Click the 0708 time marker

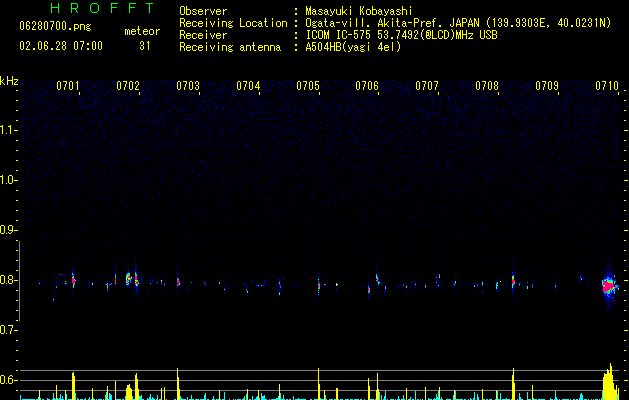(x=487, y=86)
